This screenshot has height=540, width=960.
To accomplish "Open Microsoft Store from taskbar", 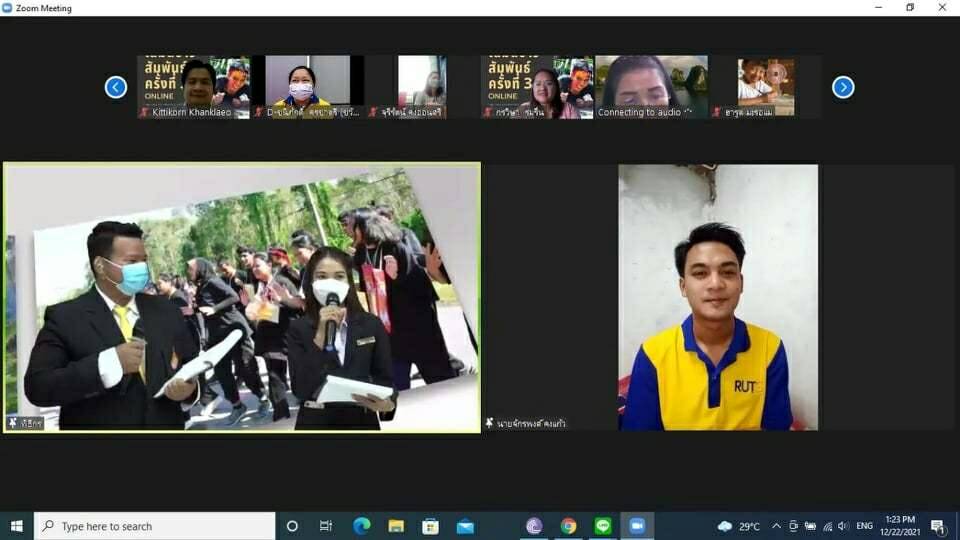I will point(431,526).
